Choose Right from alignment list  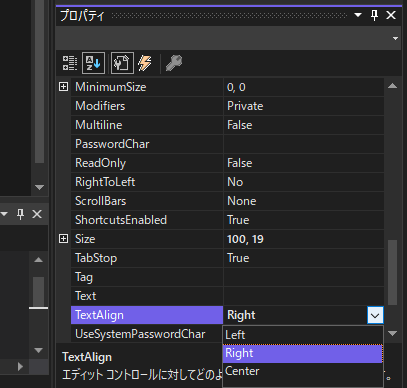(303, 353)
